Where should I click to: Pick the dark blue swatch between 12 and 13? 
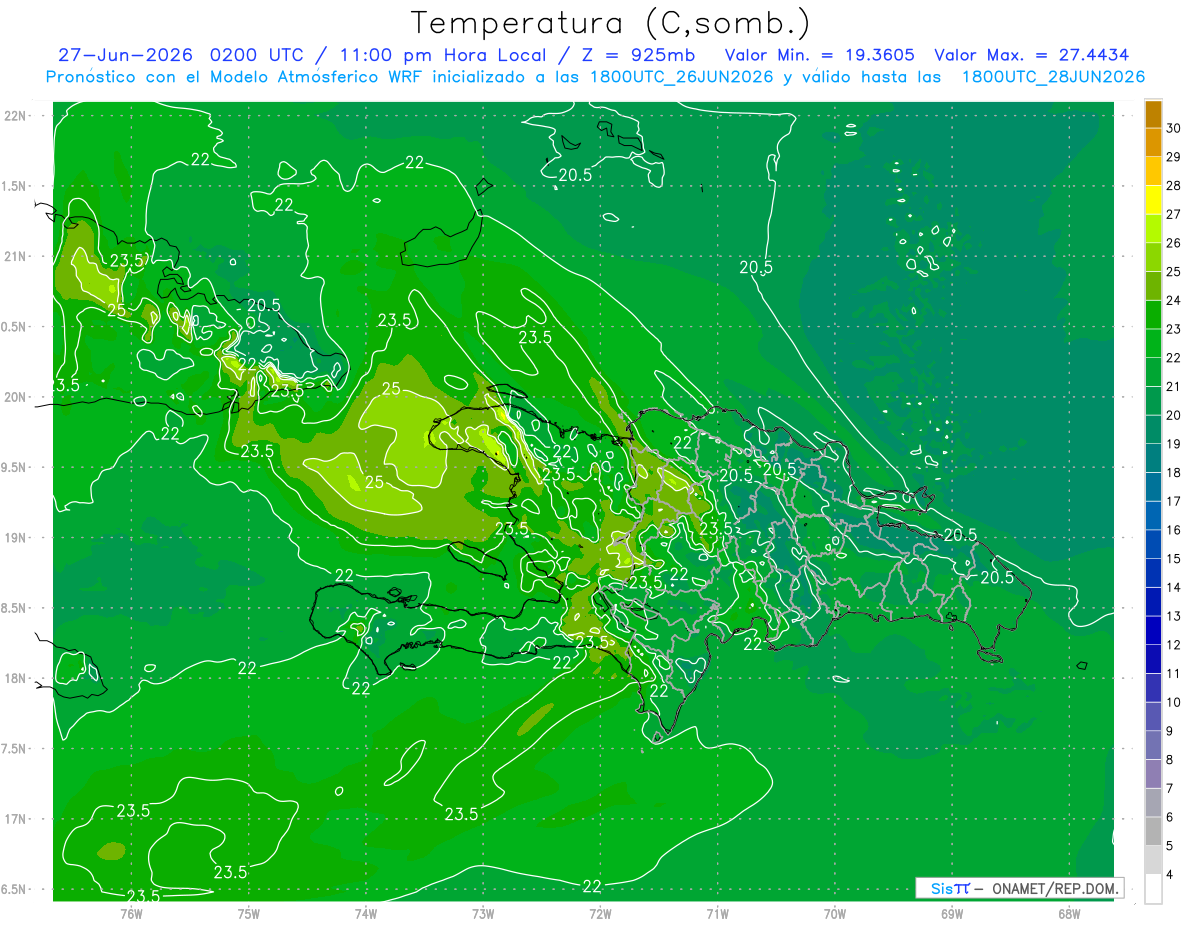(x=1153, y=630)
